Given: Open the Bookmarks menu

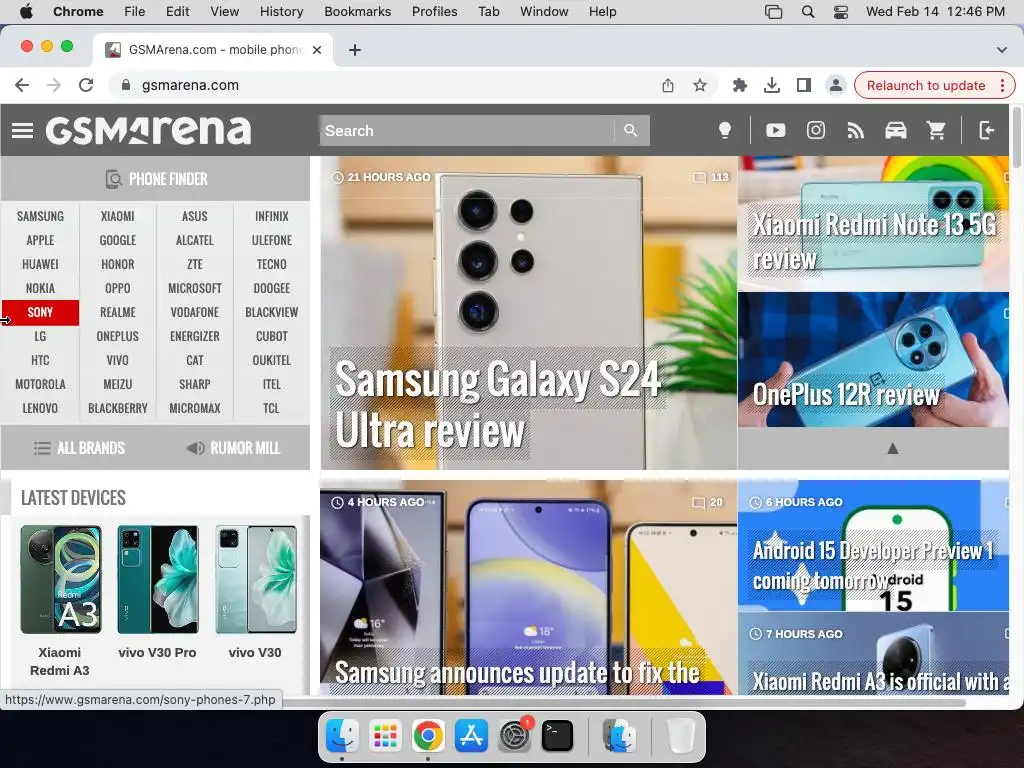Looking at the screenshot, I should [x=357, y=12].
